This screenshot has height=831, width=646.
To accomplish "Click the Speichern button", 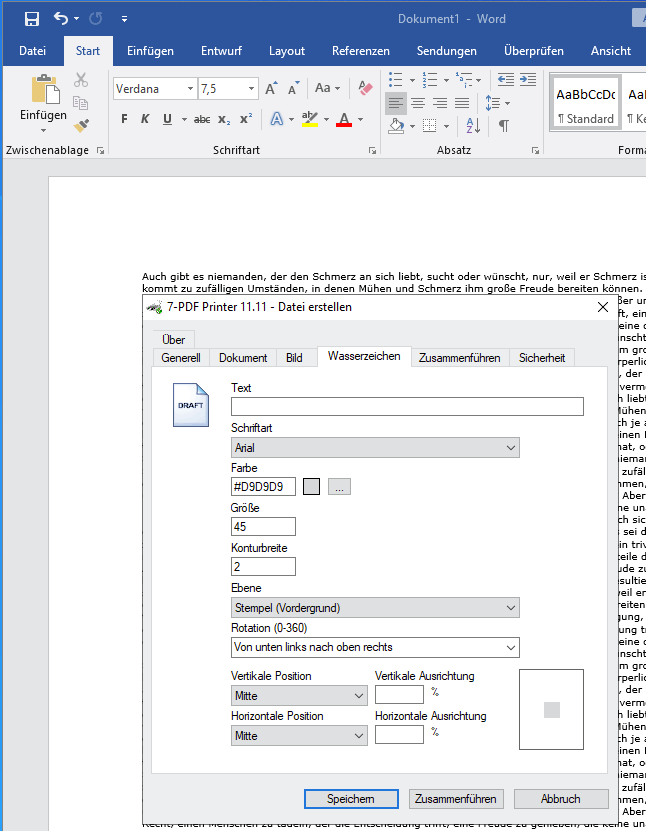I will click(351, 799).
